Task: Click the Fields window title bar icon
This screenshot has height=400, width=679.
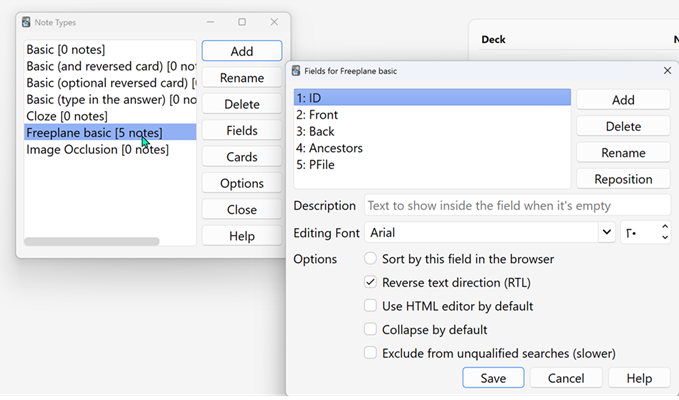Action: (x=296, y=71)
